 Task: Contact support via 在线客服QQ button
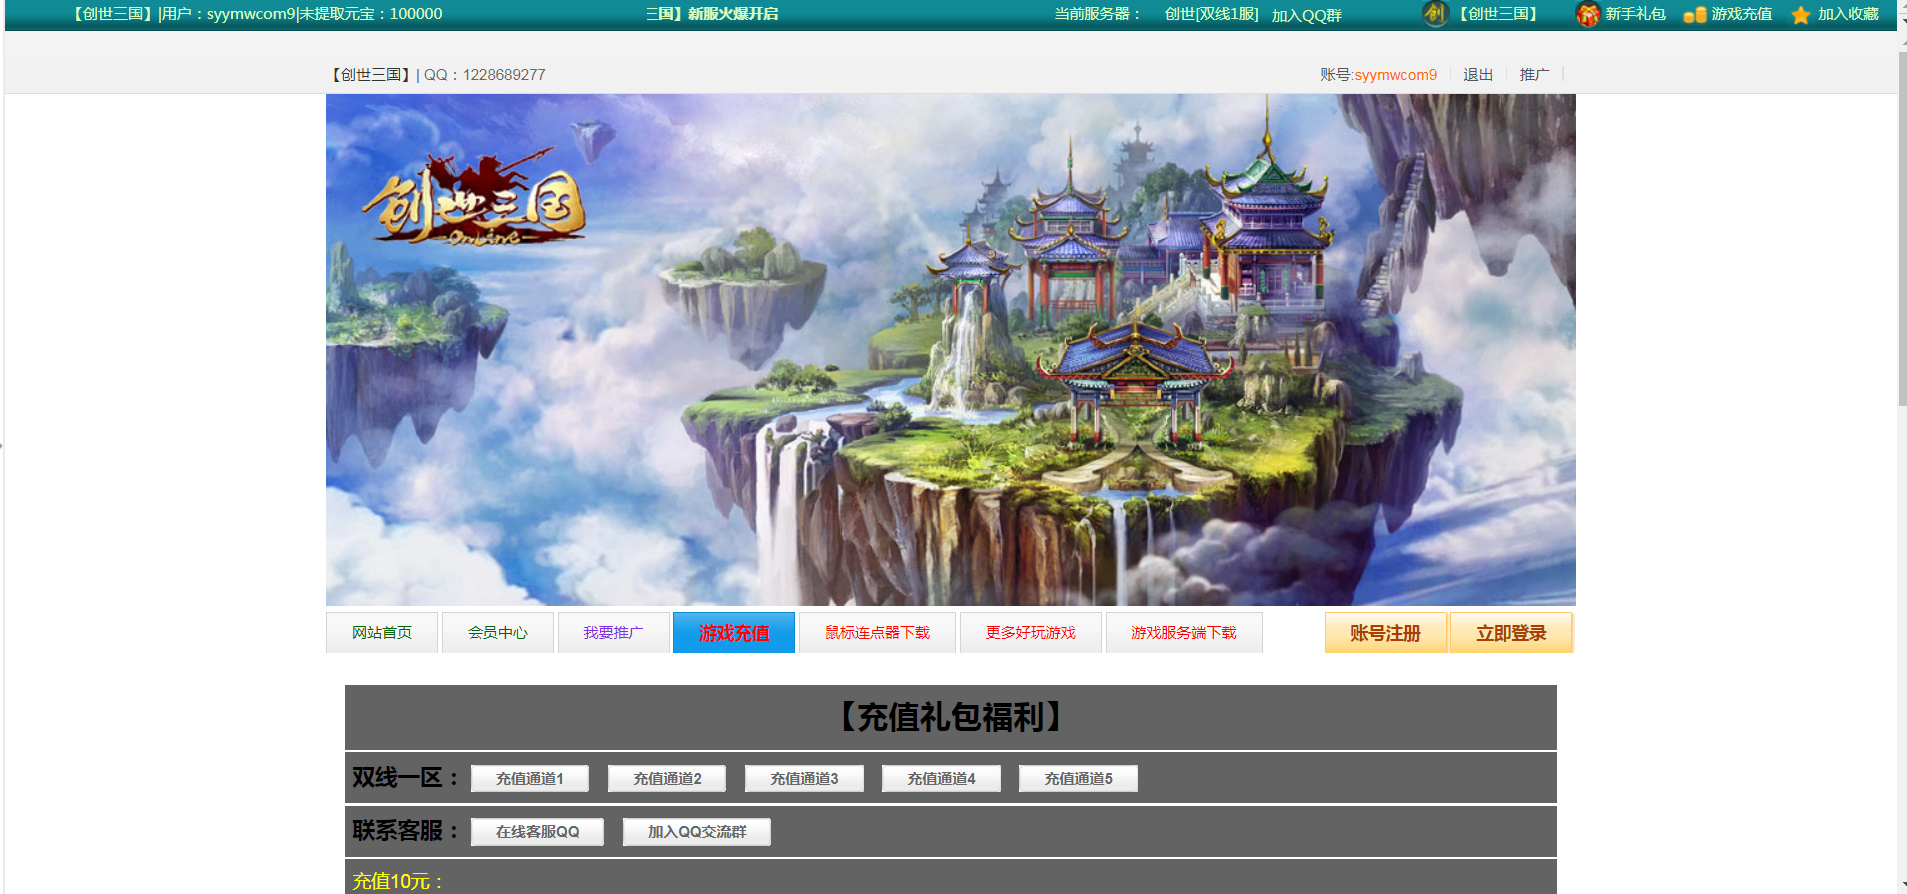click(537, 832)
